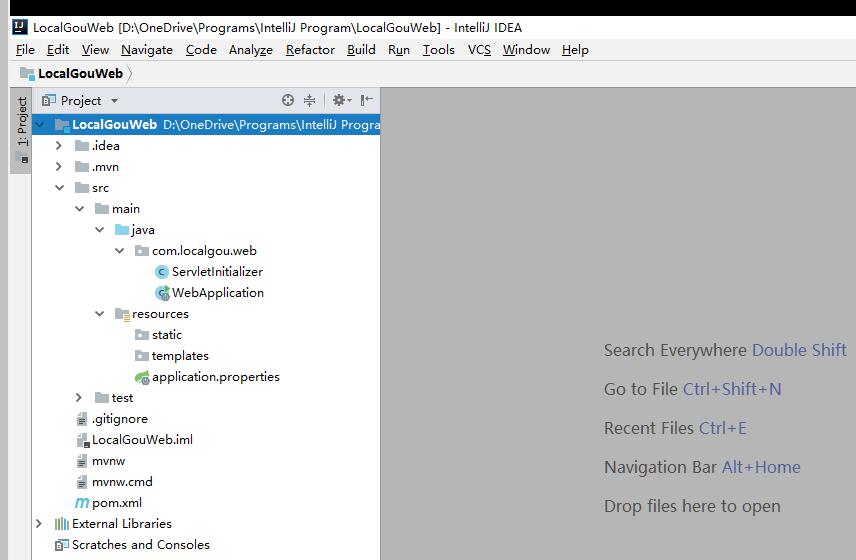The width and height of the screenshot is (856, 560).
Task: Open the Run menu
Action: tap(399, 50)
